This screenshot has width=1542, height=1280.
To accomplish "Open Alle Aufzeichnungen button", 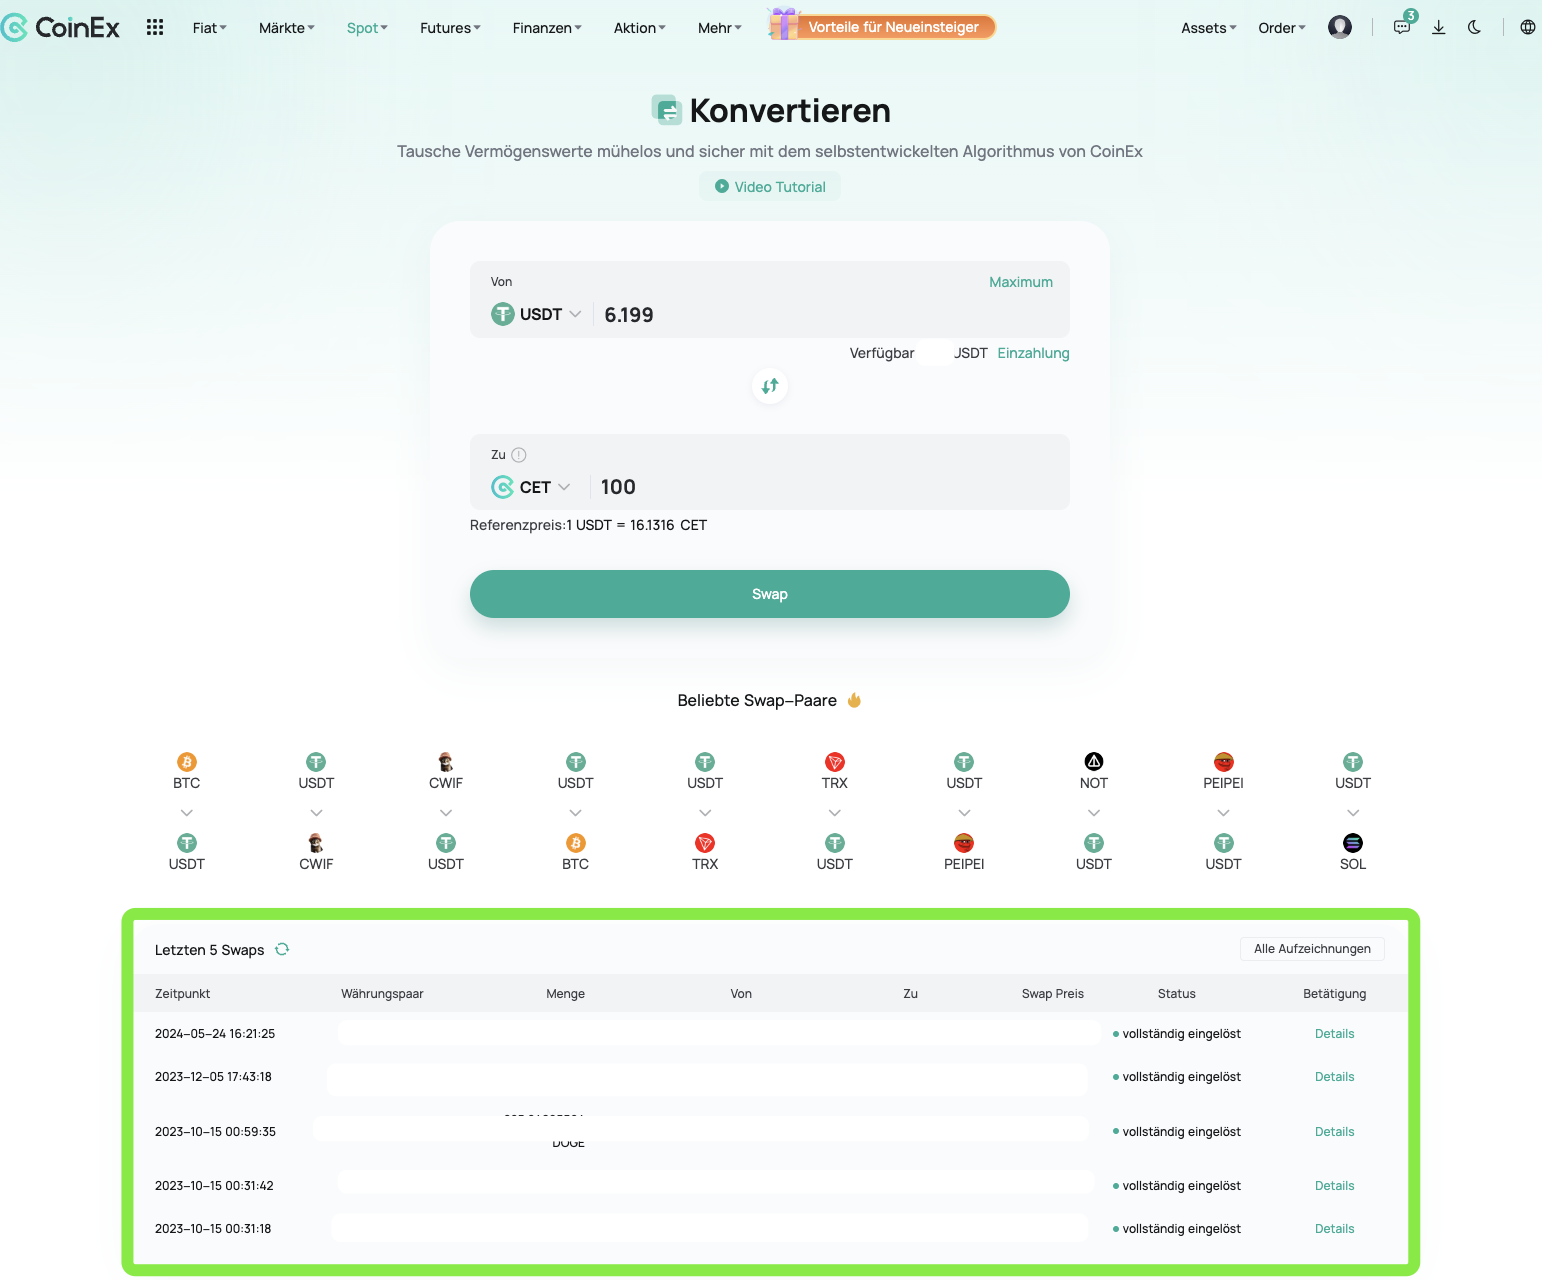I will [1313, 949].
